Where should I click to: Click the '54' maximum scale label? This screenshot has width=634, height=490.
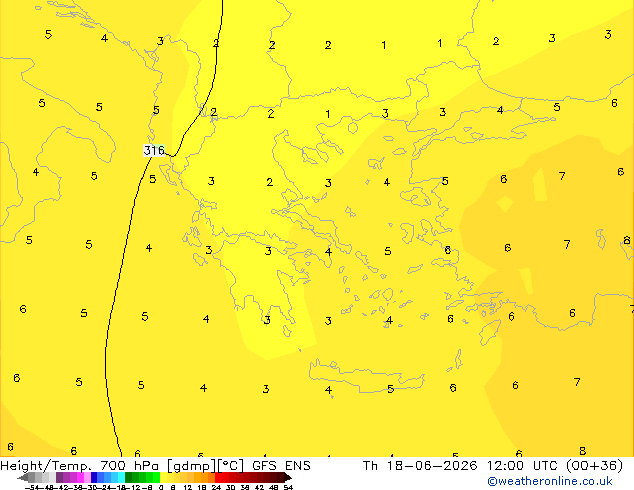point(288,487)
